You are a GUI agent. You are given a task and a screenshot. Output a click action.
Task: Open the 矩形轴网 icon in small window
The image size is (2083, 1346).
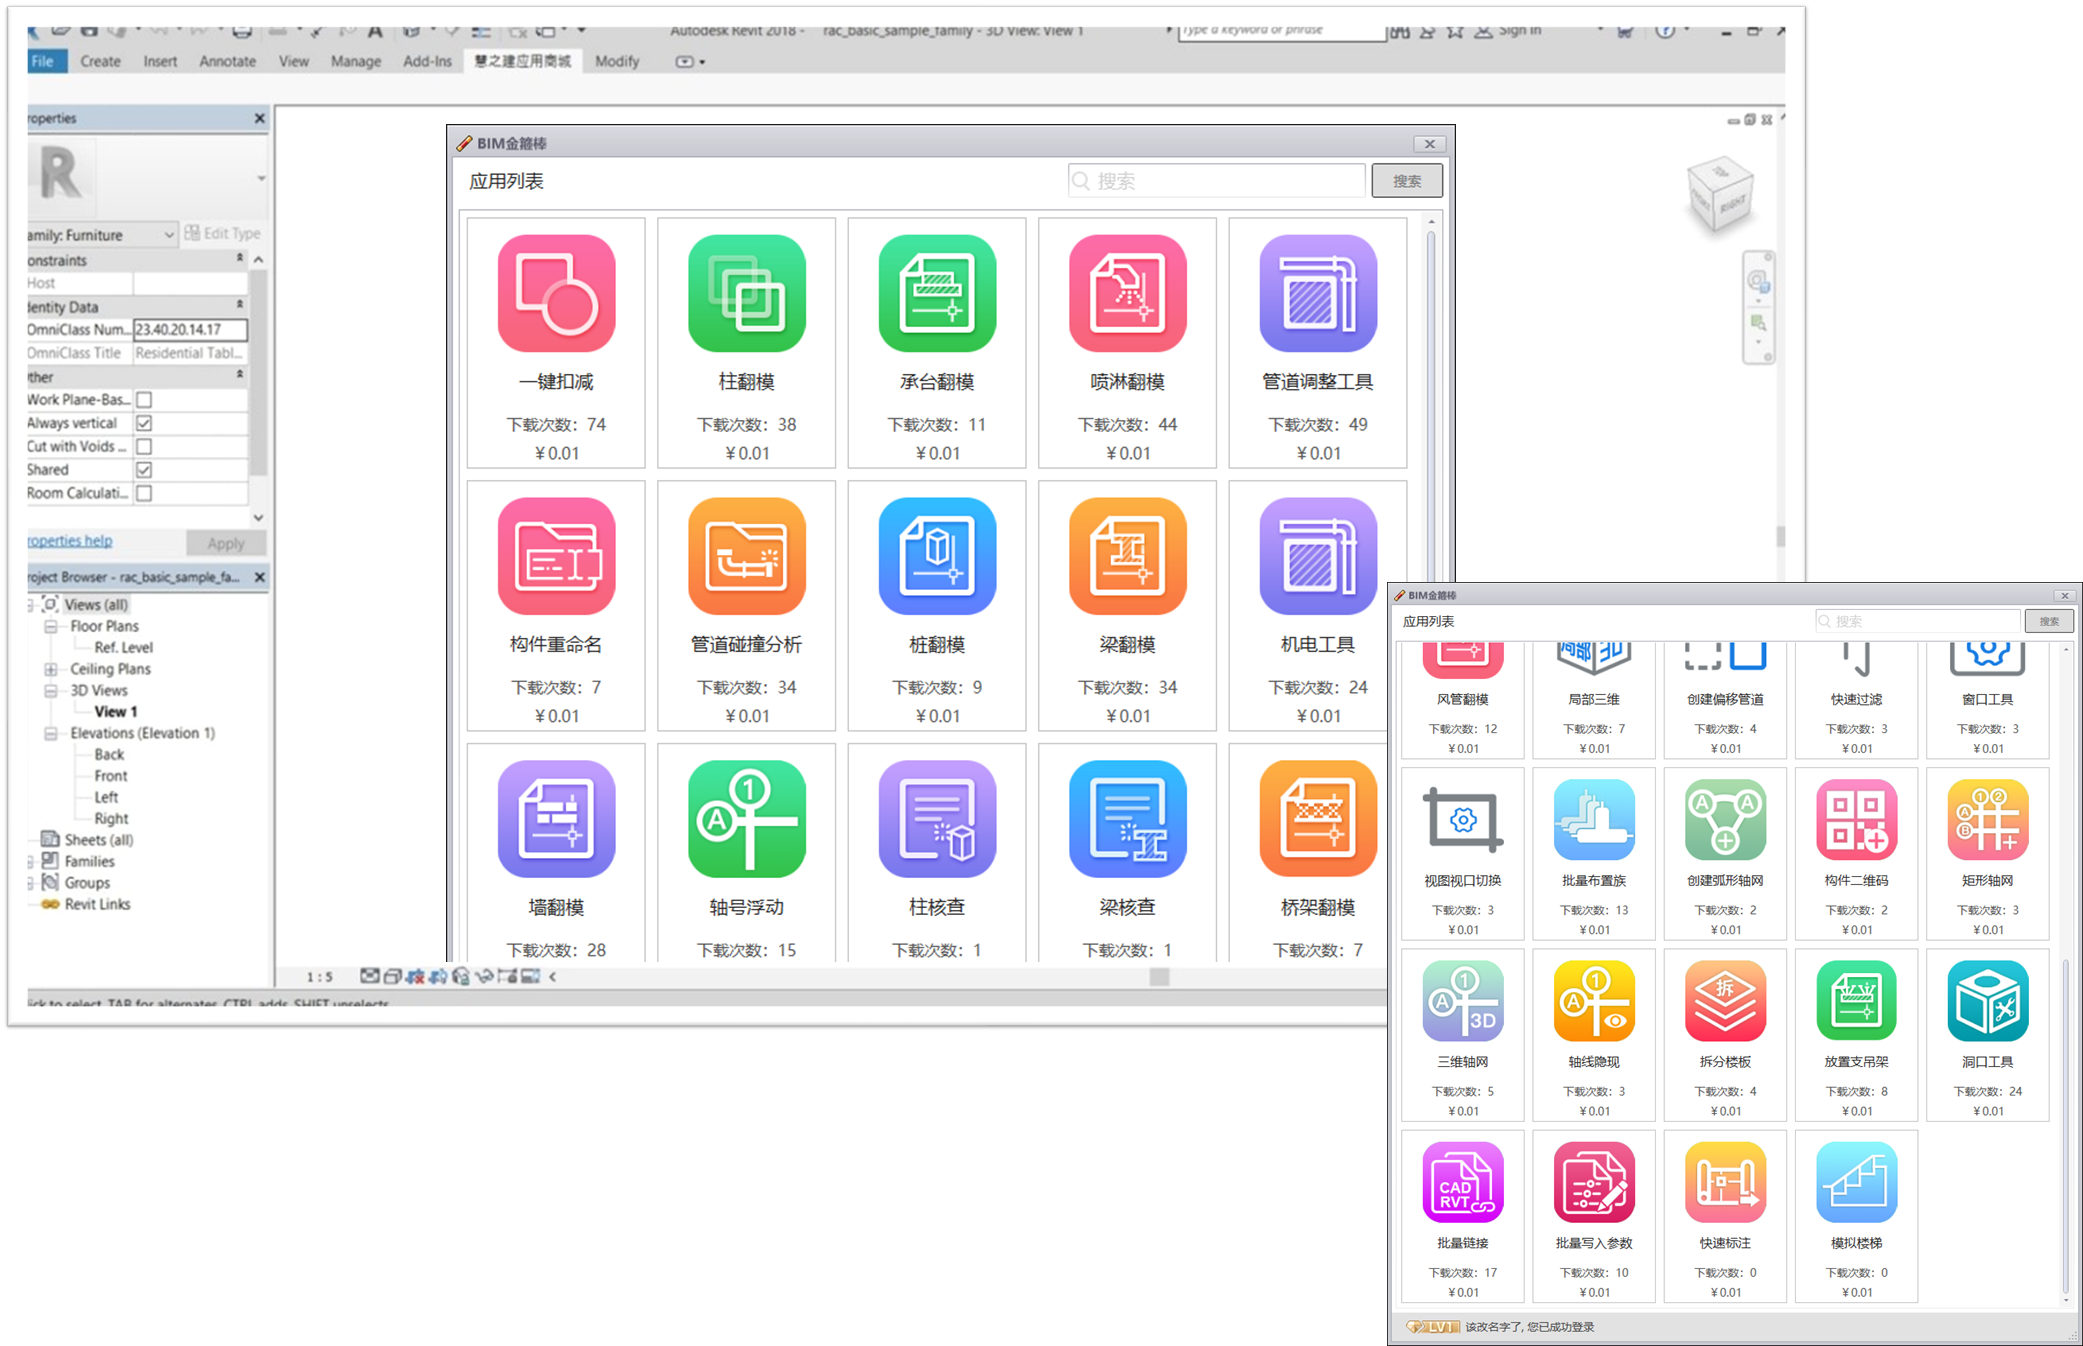coord(1988,820)
